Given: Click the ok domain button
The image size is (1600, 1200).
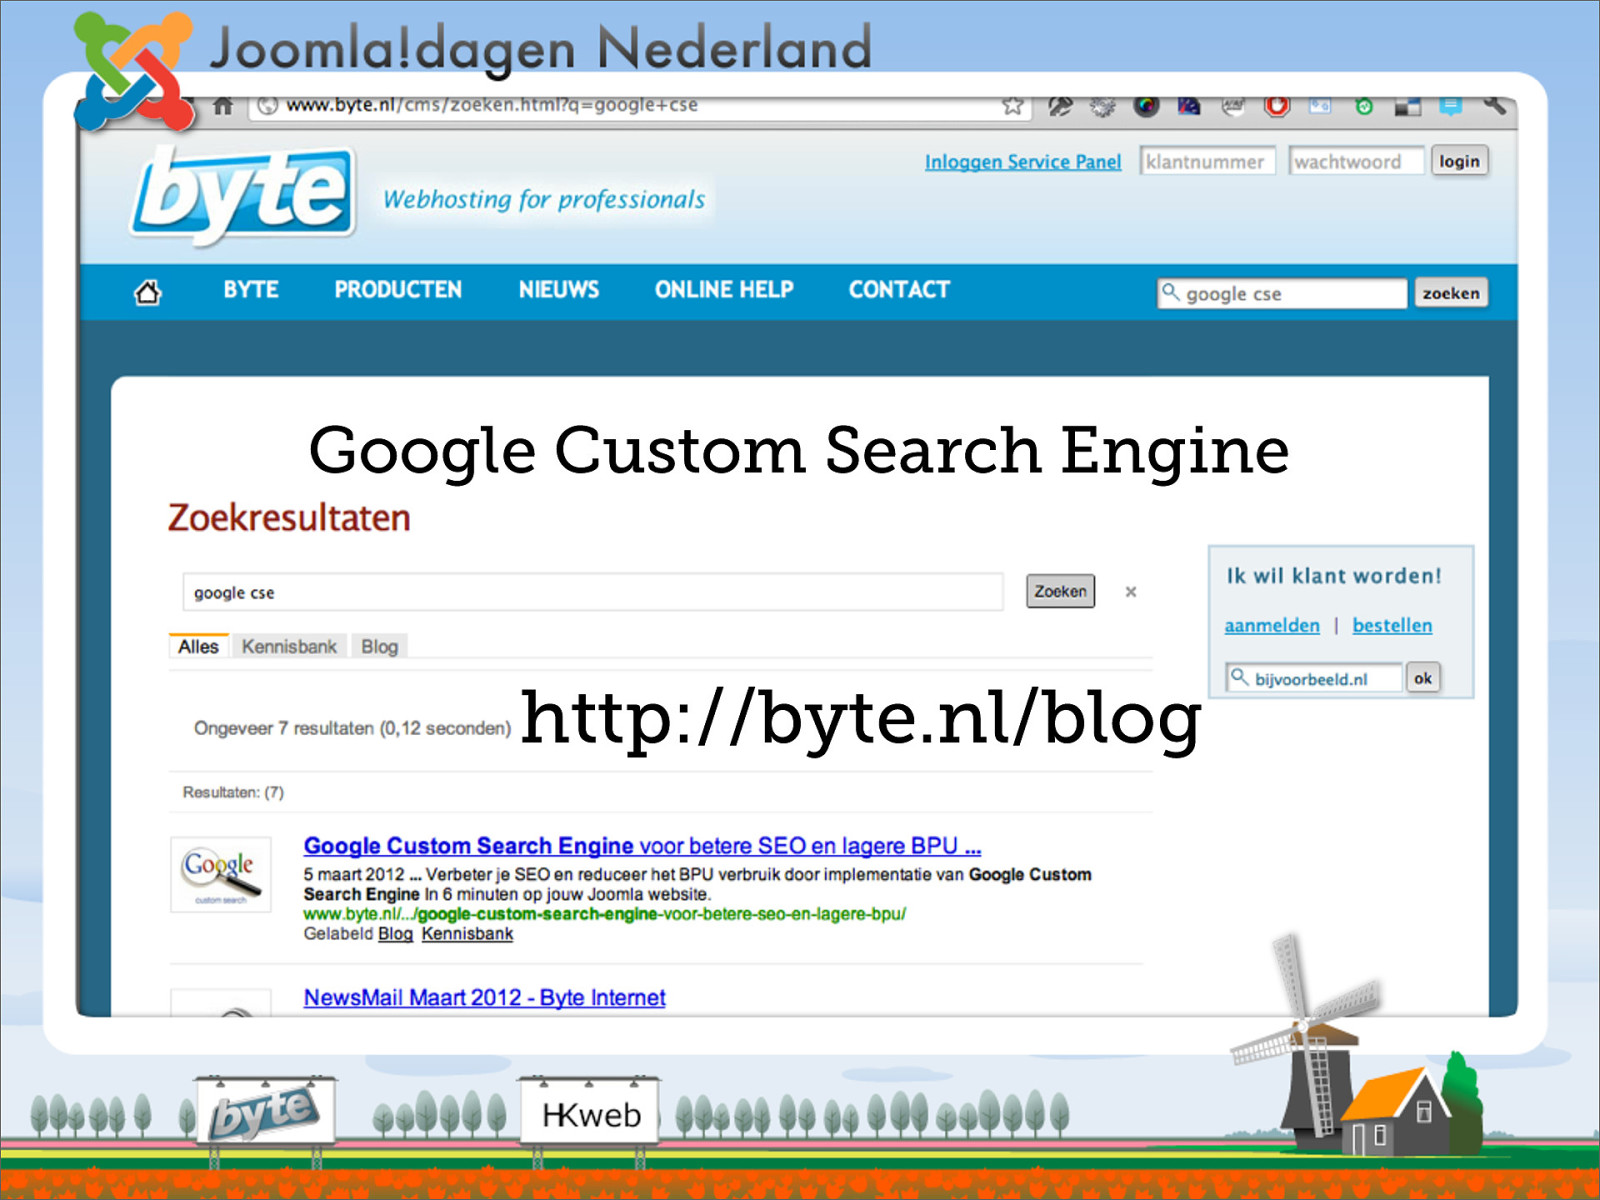Looking at the screenshot, I should tap(1423, 678).
